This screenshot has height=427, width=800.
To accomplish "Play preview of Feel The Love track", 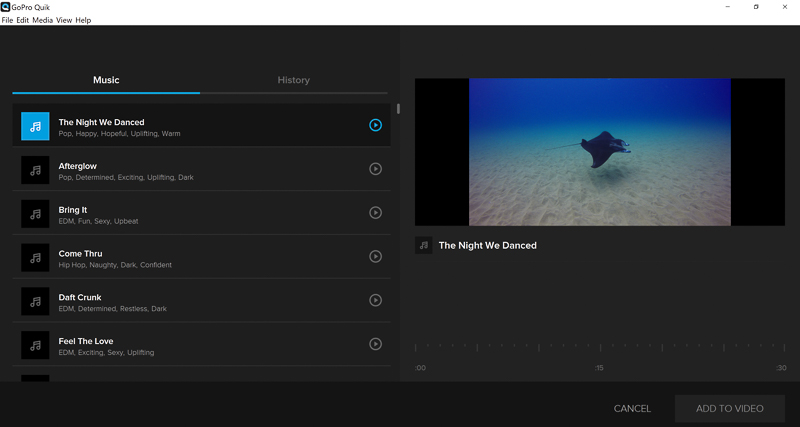I will (375, 344).
